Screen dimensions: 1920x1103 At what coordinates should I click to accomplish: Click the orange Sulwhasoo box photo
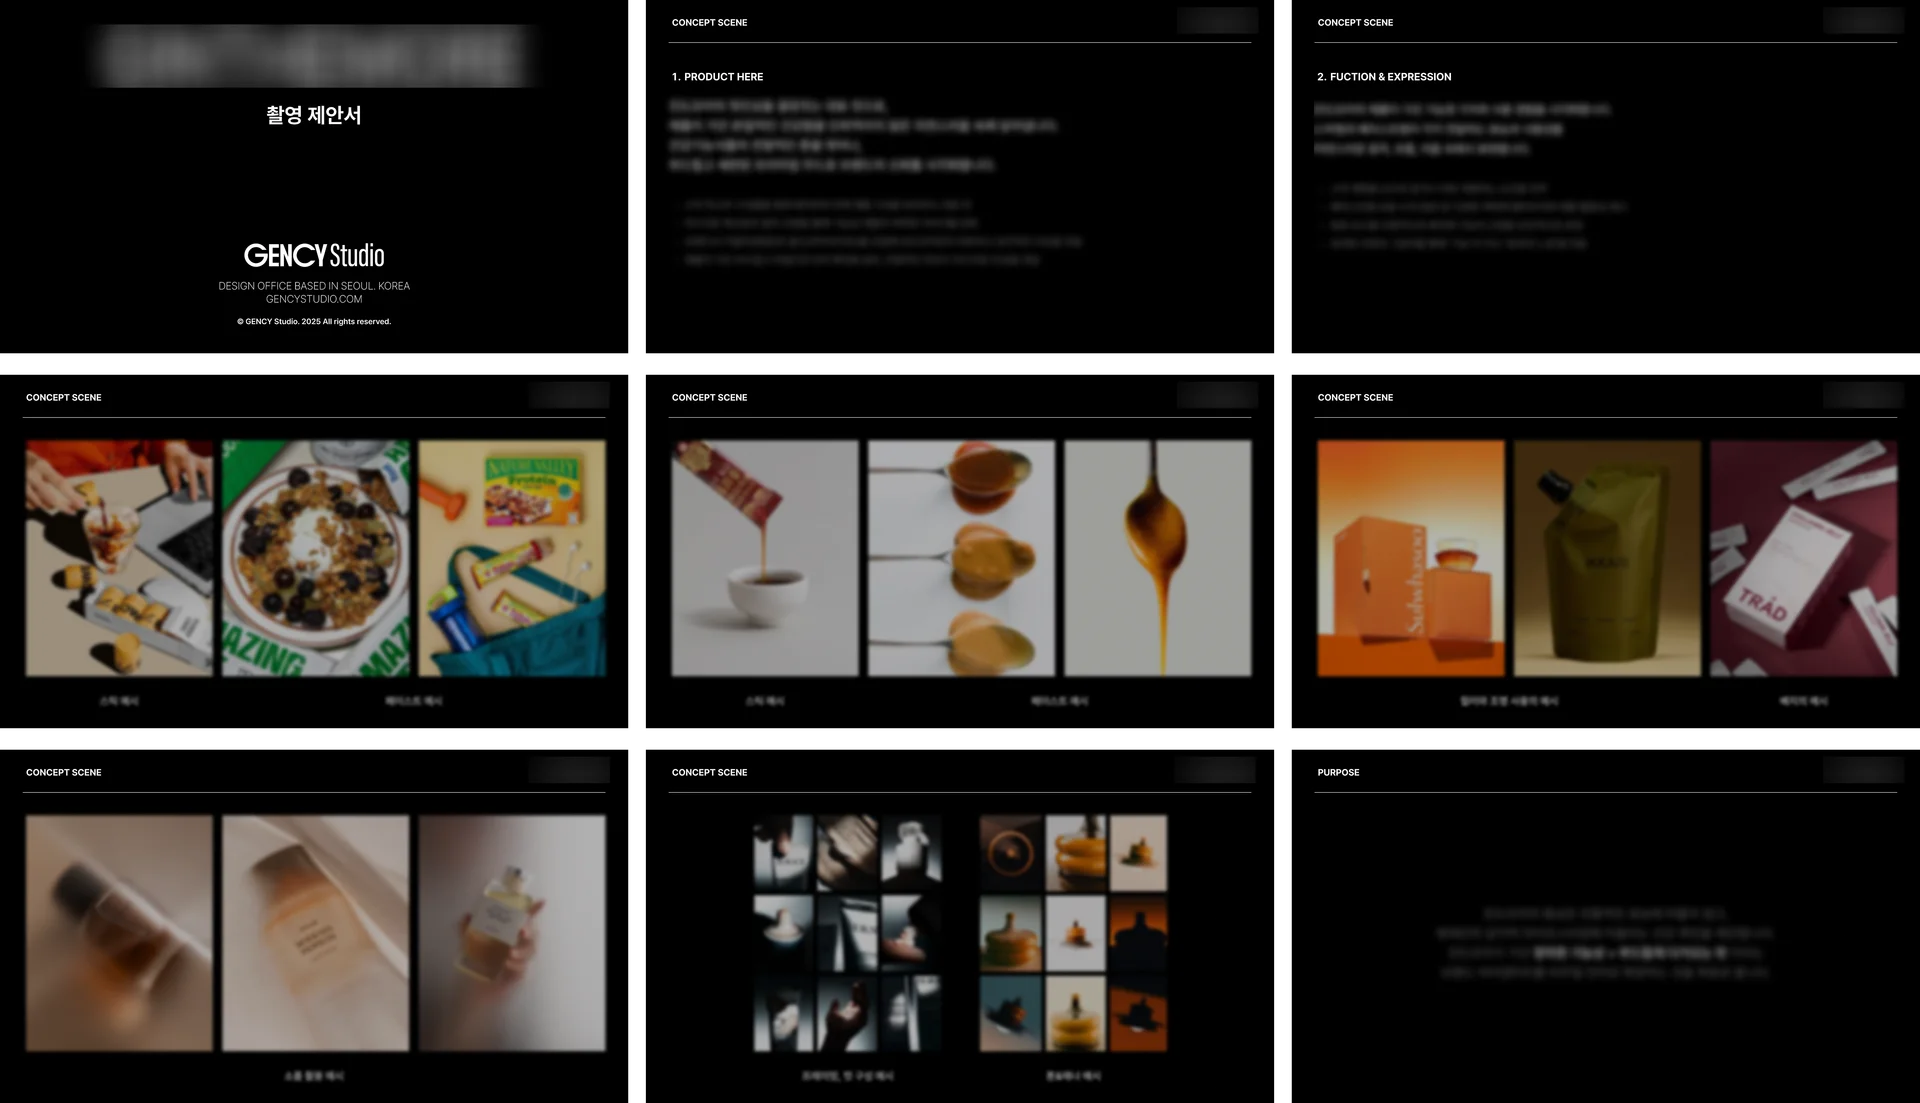(x=1410, y=558)
